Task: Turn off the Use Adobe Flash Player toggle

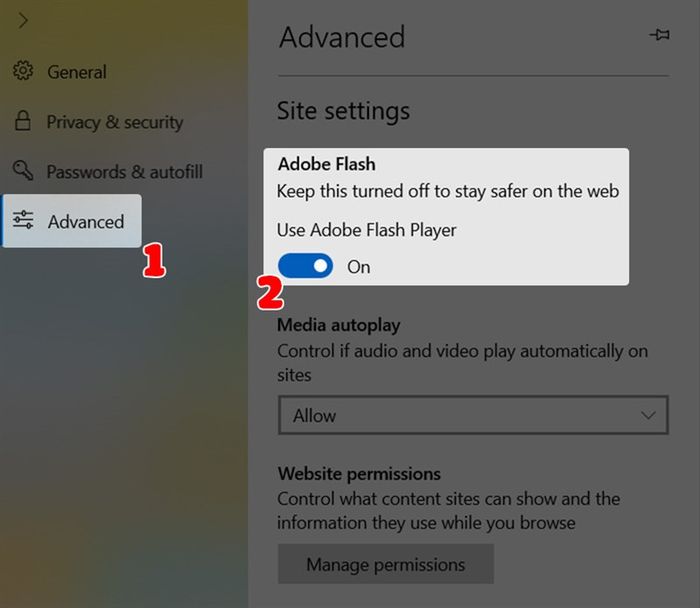Action: 305,266
